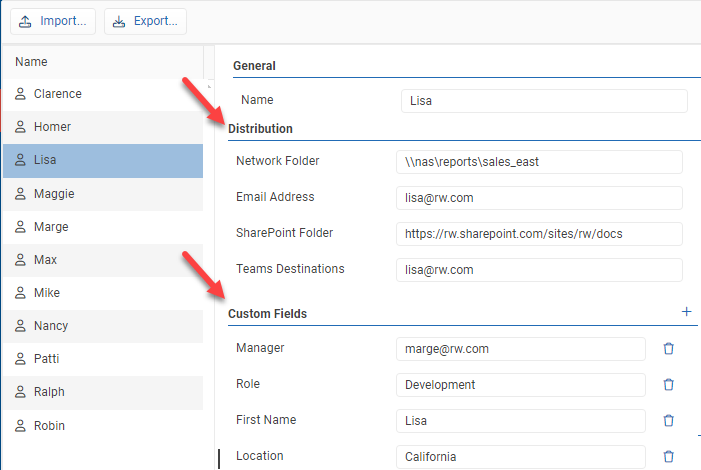This screenshot has height=470, width=701.
Task: Click the user icon beside Robin
Action: [x=20, y=426]
